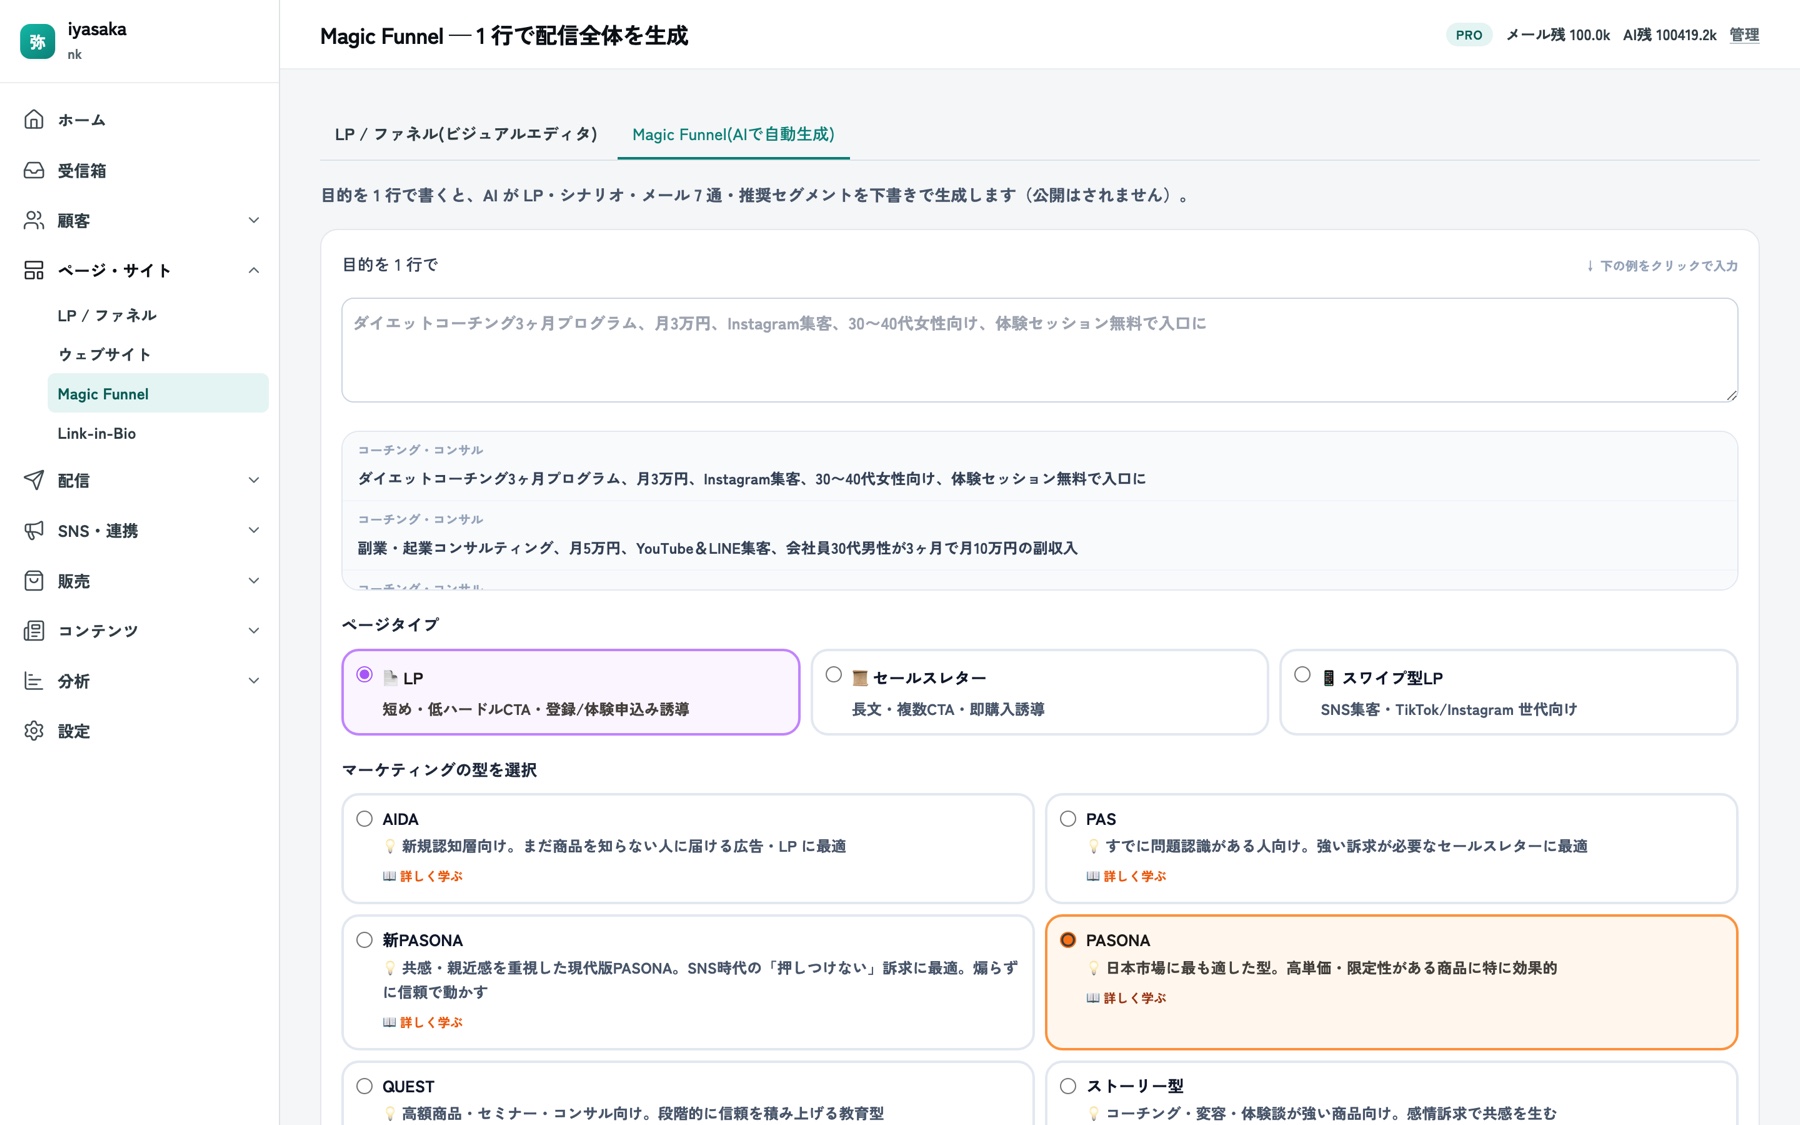Expand the 配信 section chevron
Viewport: 1800px width, 1125px height.
pyautogui.click(x=254, y=480)
